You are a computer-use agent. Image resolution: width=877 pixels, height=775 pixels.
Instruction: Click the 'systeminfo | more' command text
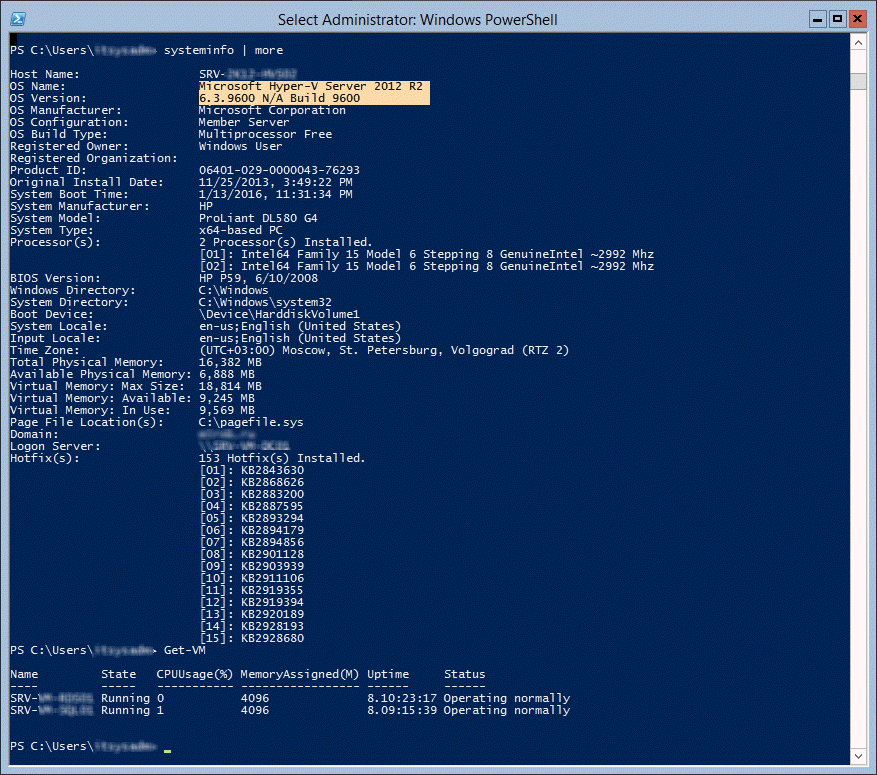223,50
